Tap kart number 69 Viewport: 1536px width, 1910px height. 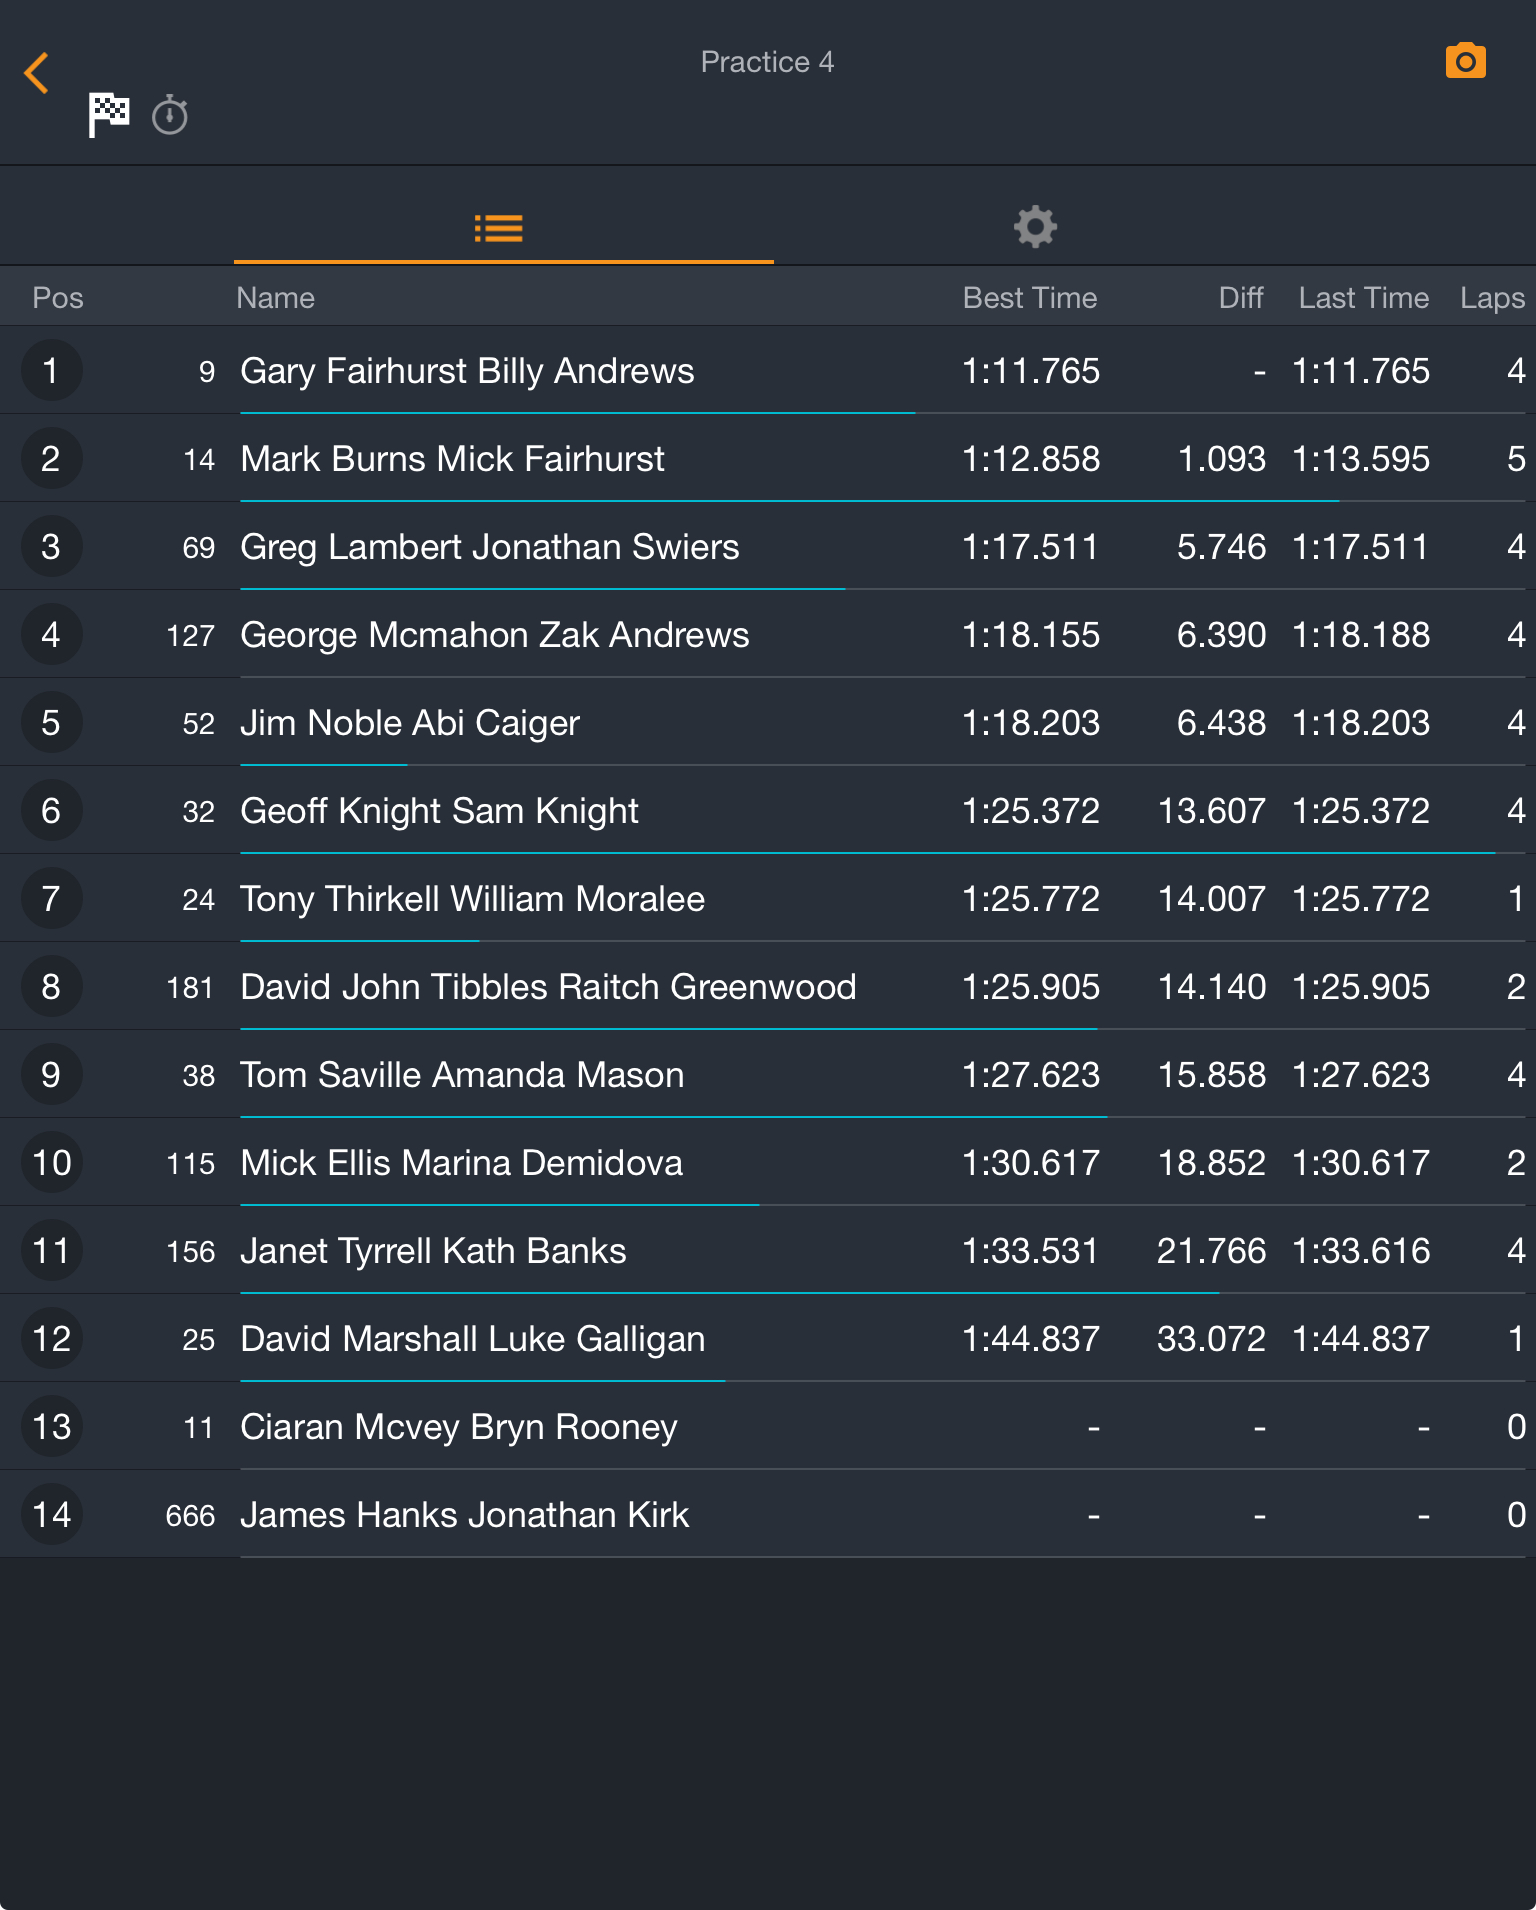[199, 548]
